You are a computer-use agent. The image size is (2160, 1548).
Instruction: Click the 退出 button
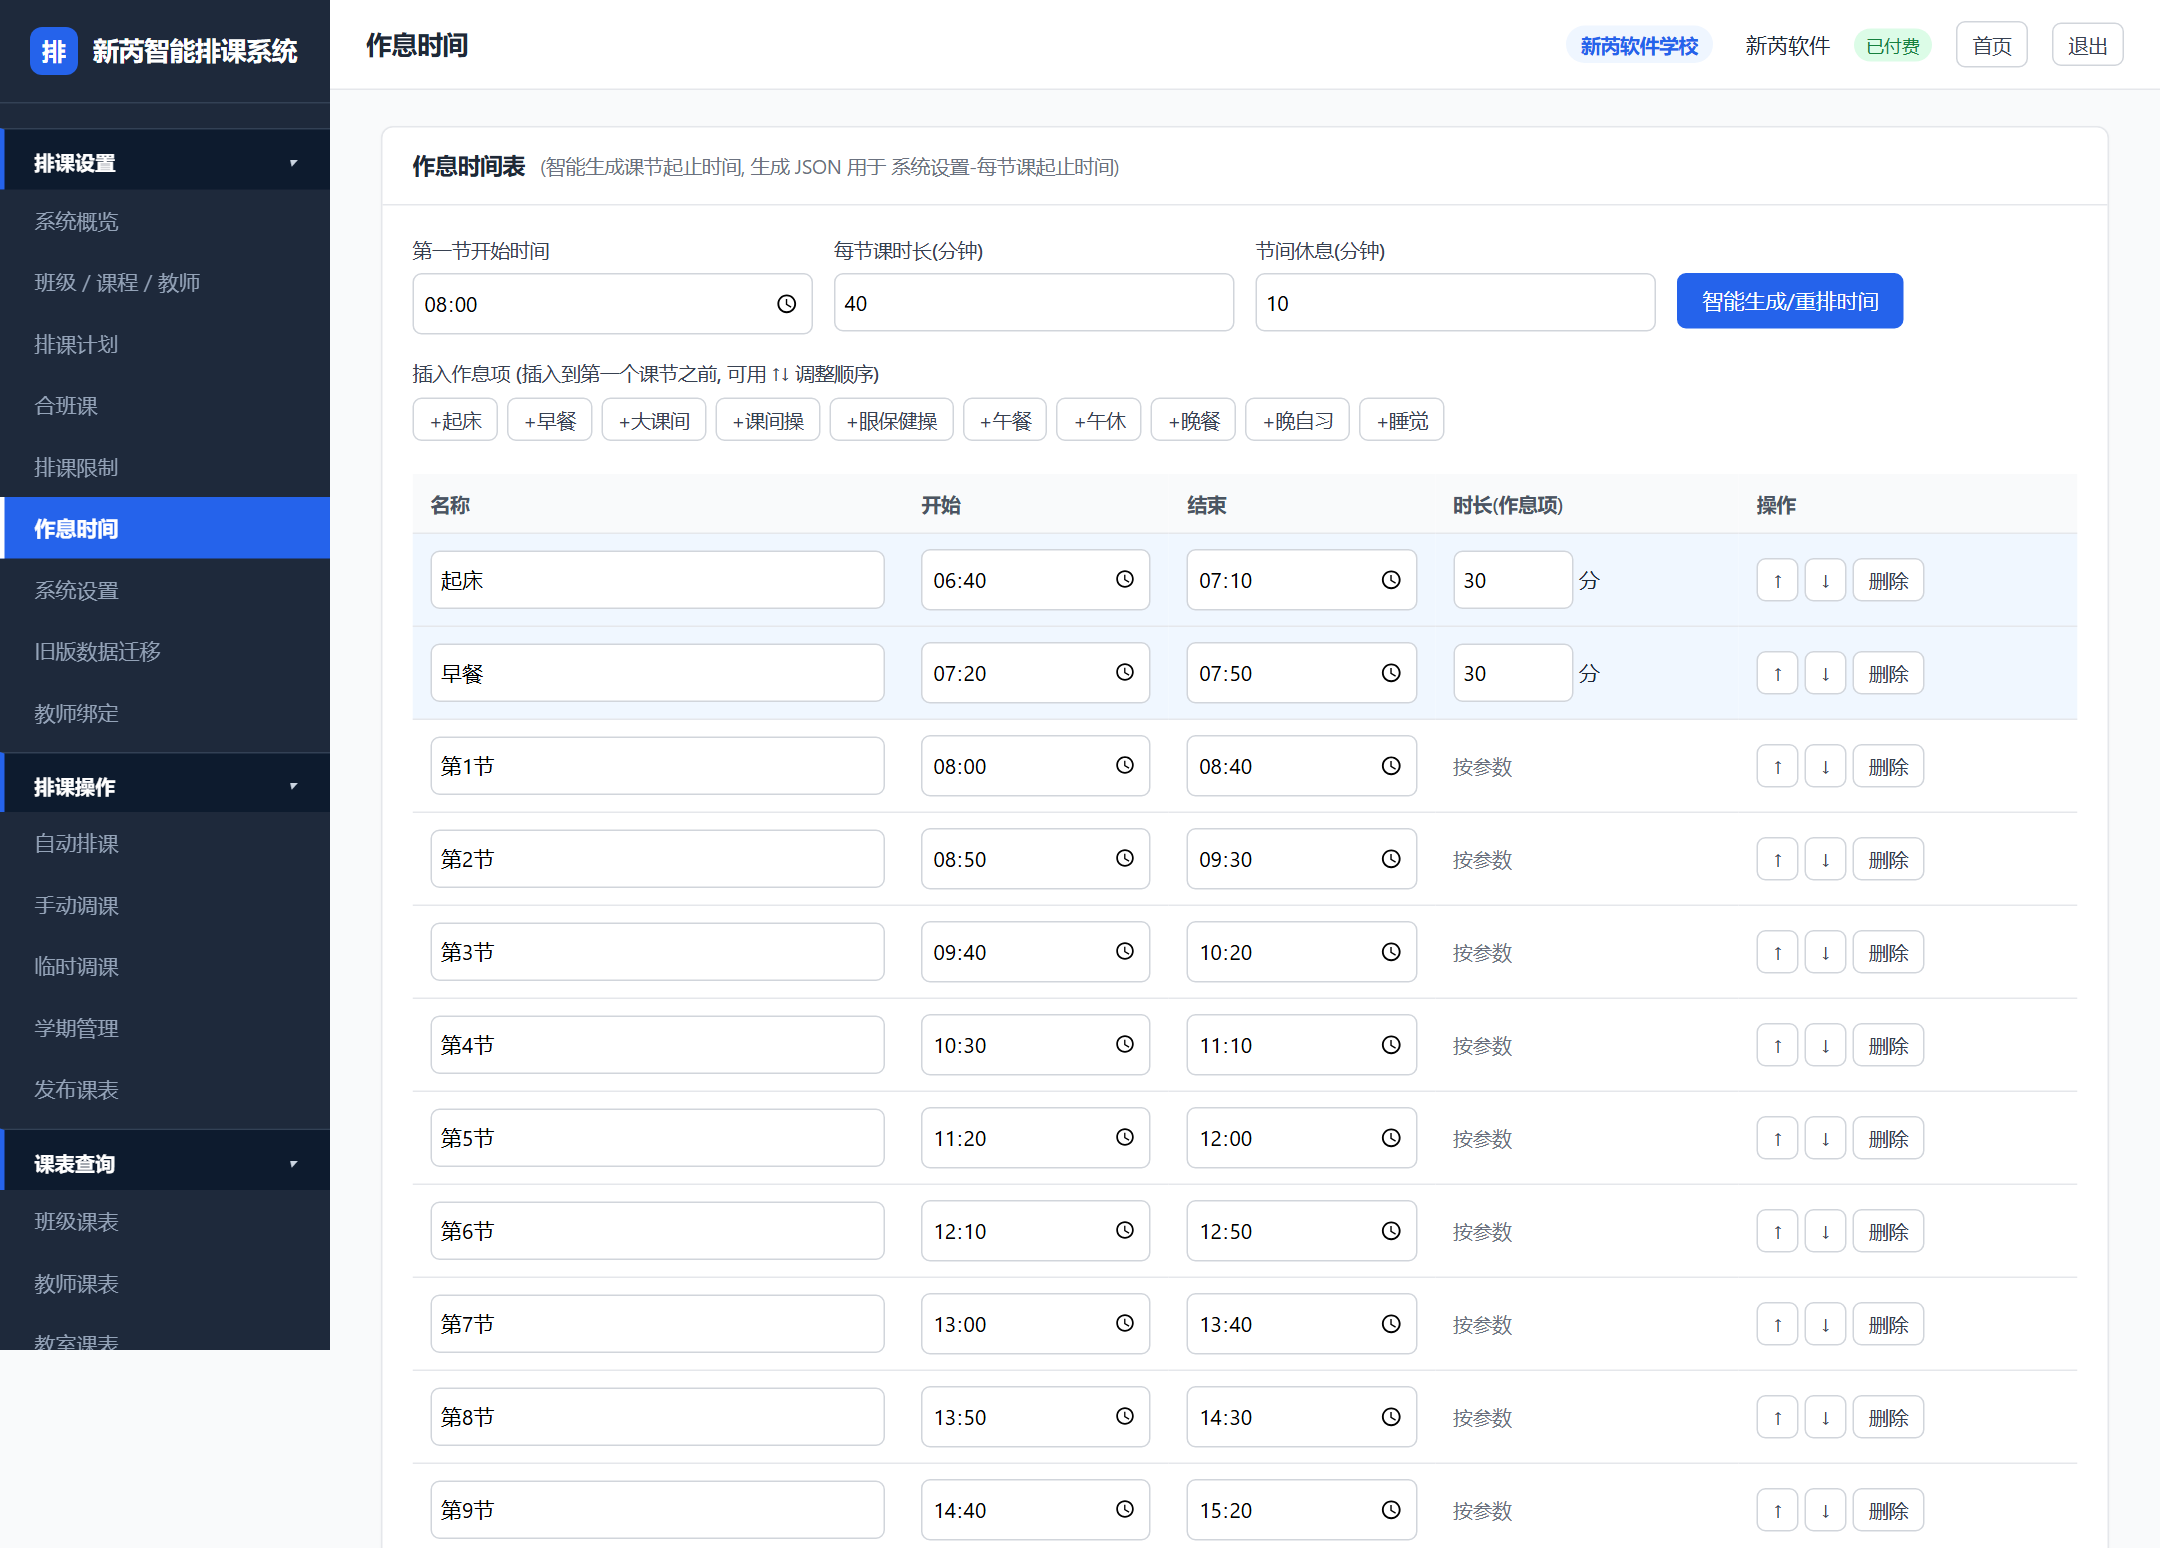point(2087,46)
